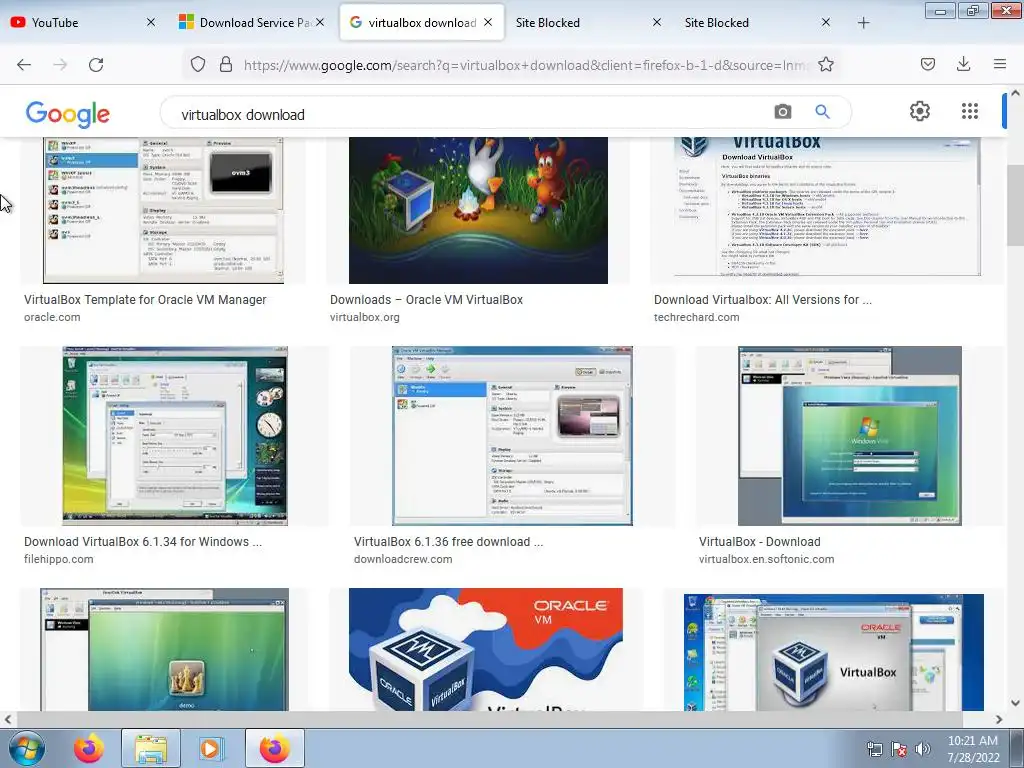Open the VirtualBox Template for Oracle VM Manager image
The image size is (1024, 768).
163,210
